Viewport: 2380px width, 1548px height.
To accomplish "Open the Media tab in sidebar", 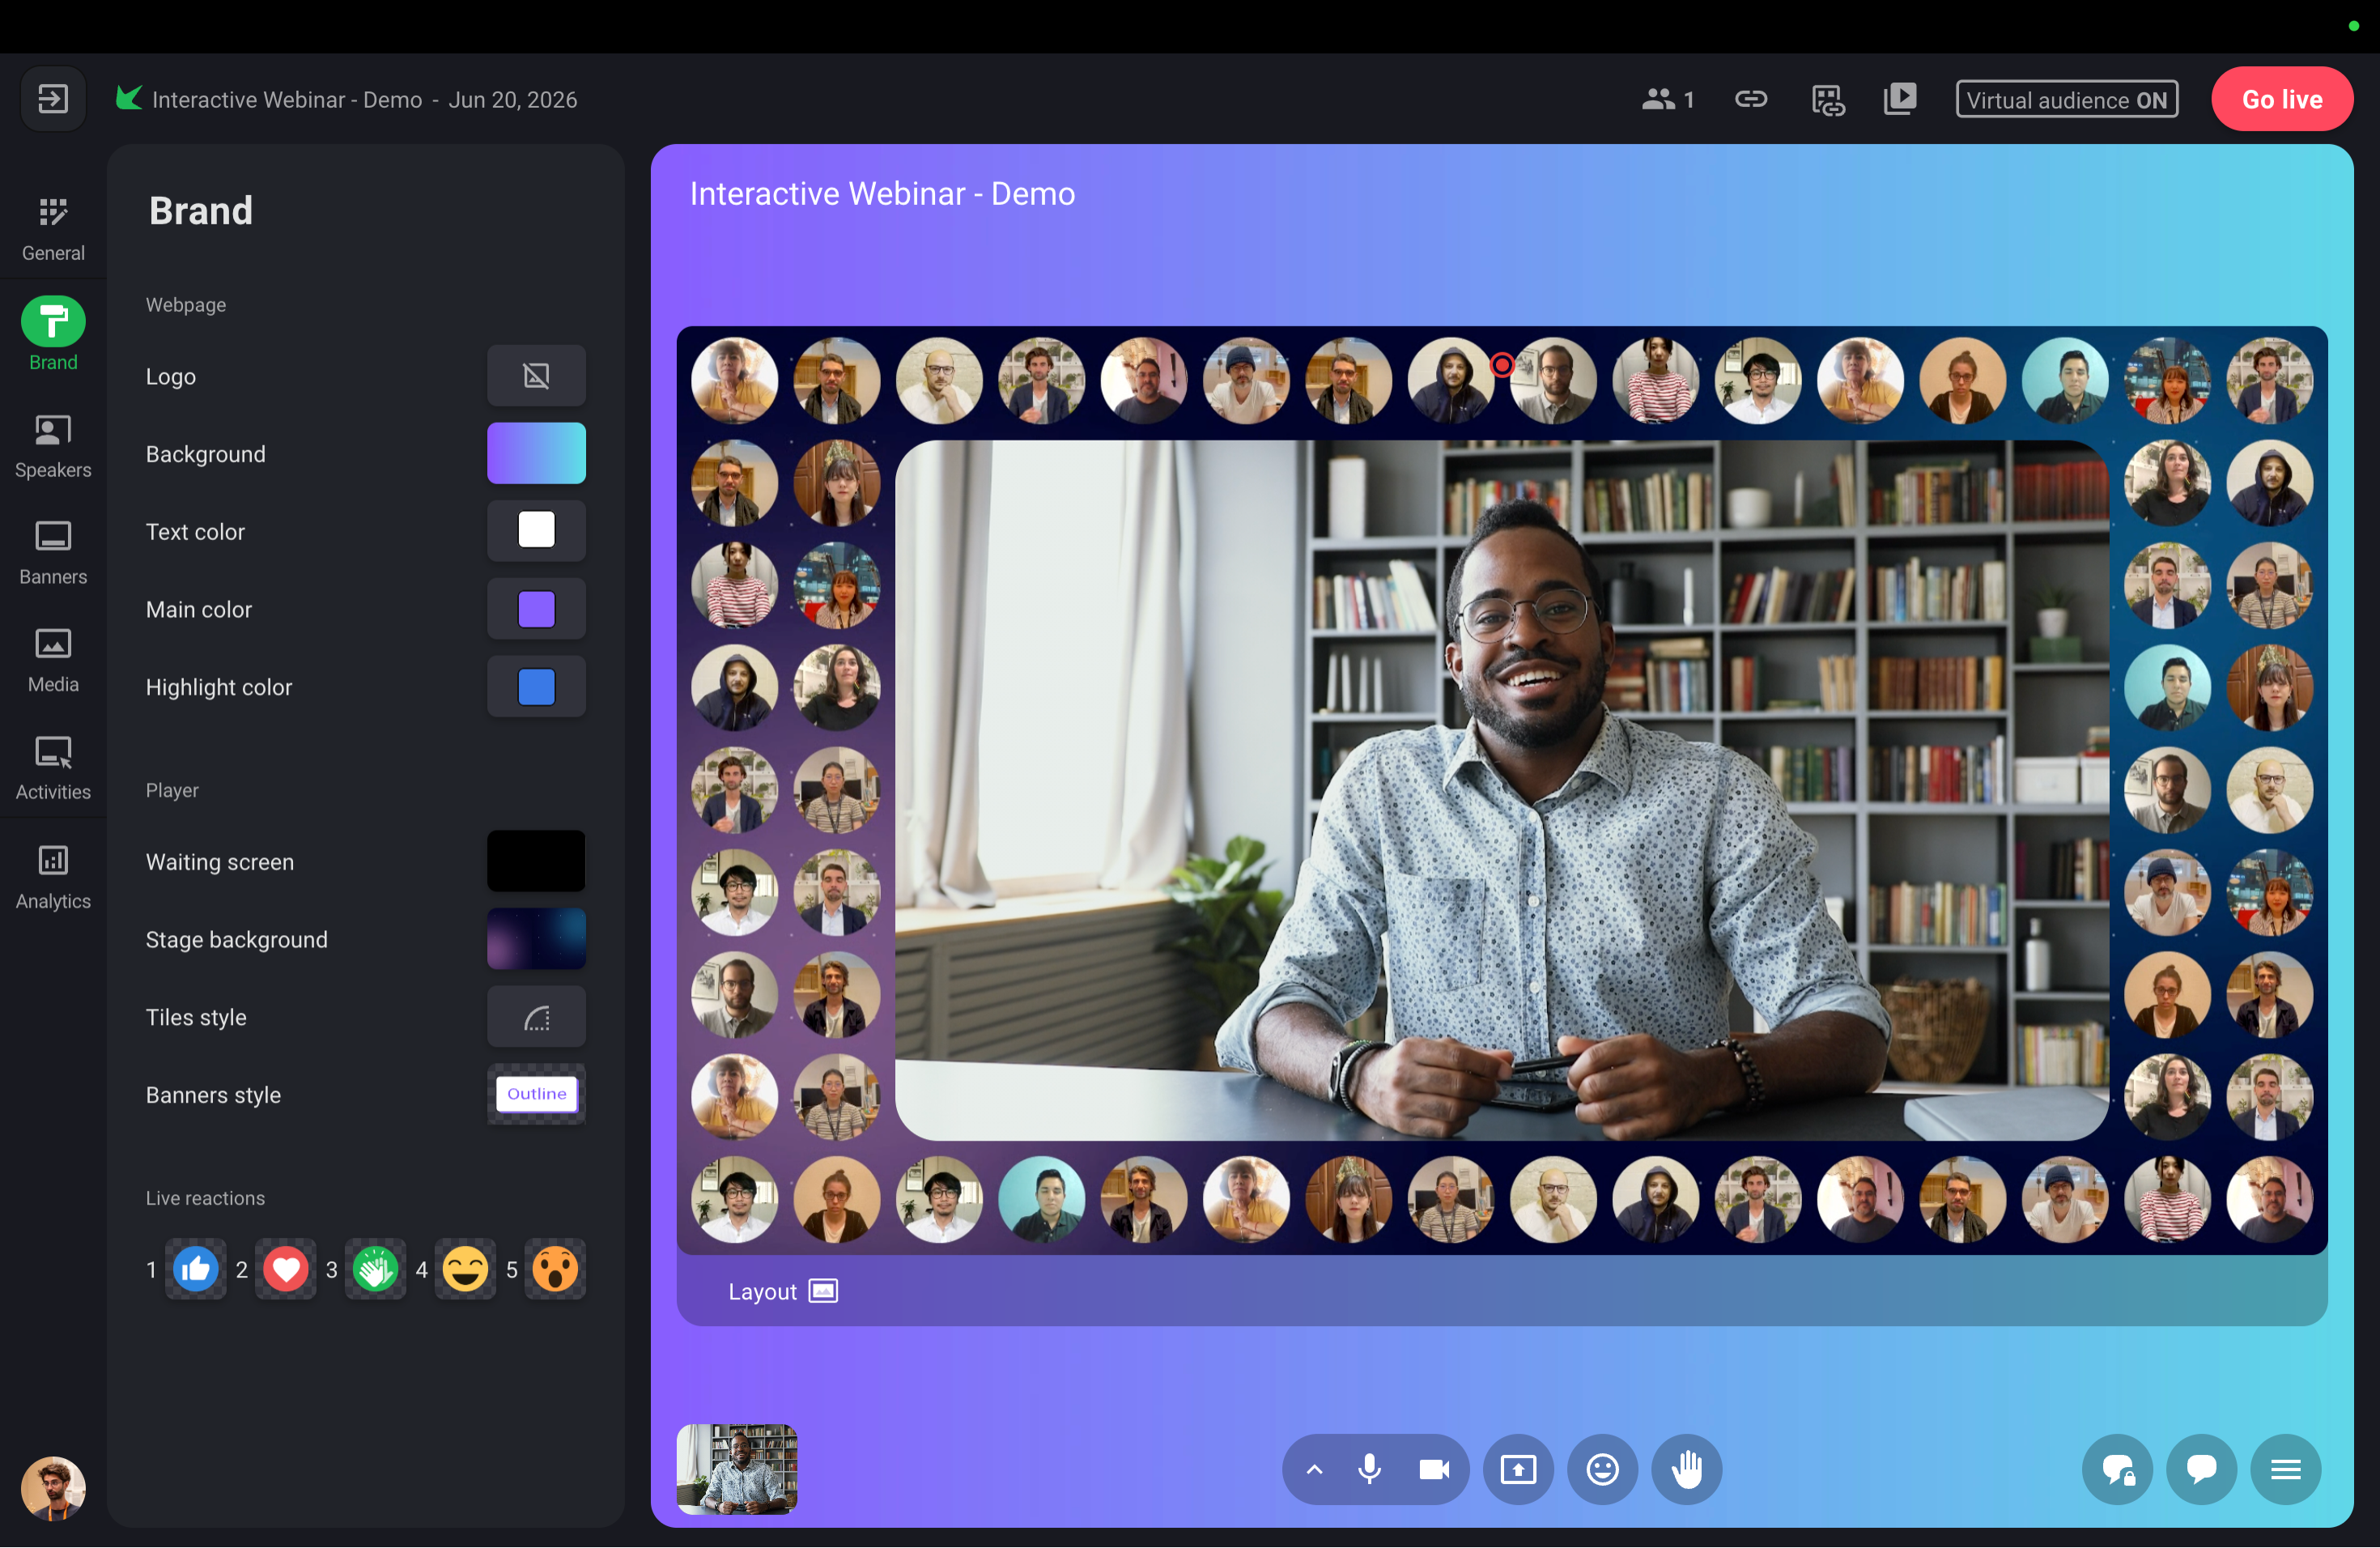I will point(53,660).
